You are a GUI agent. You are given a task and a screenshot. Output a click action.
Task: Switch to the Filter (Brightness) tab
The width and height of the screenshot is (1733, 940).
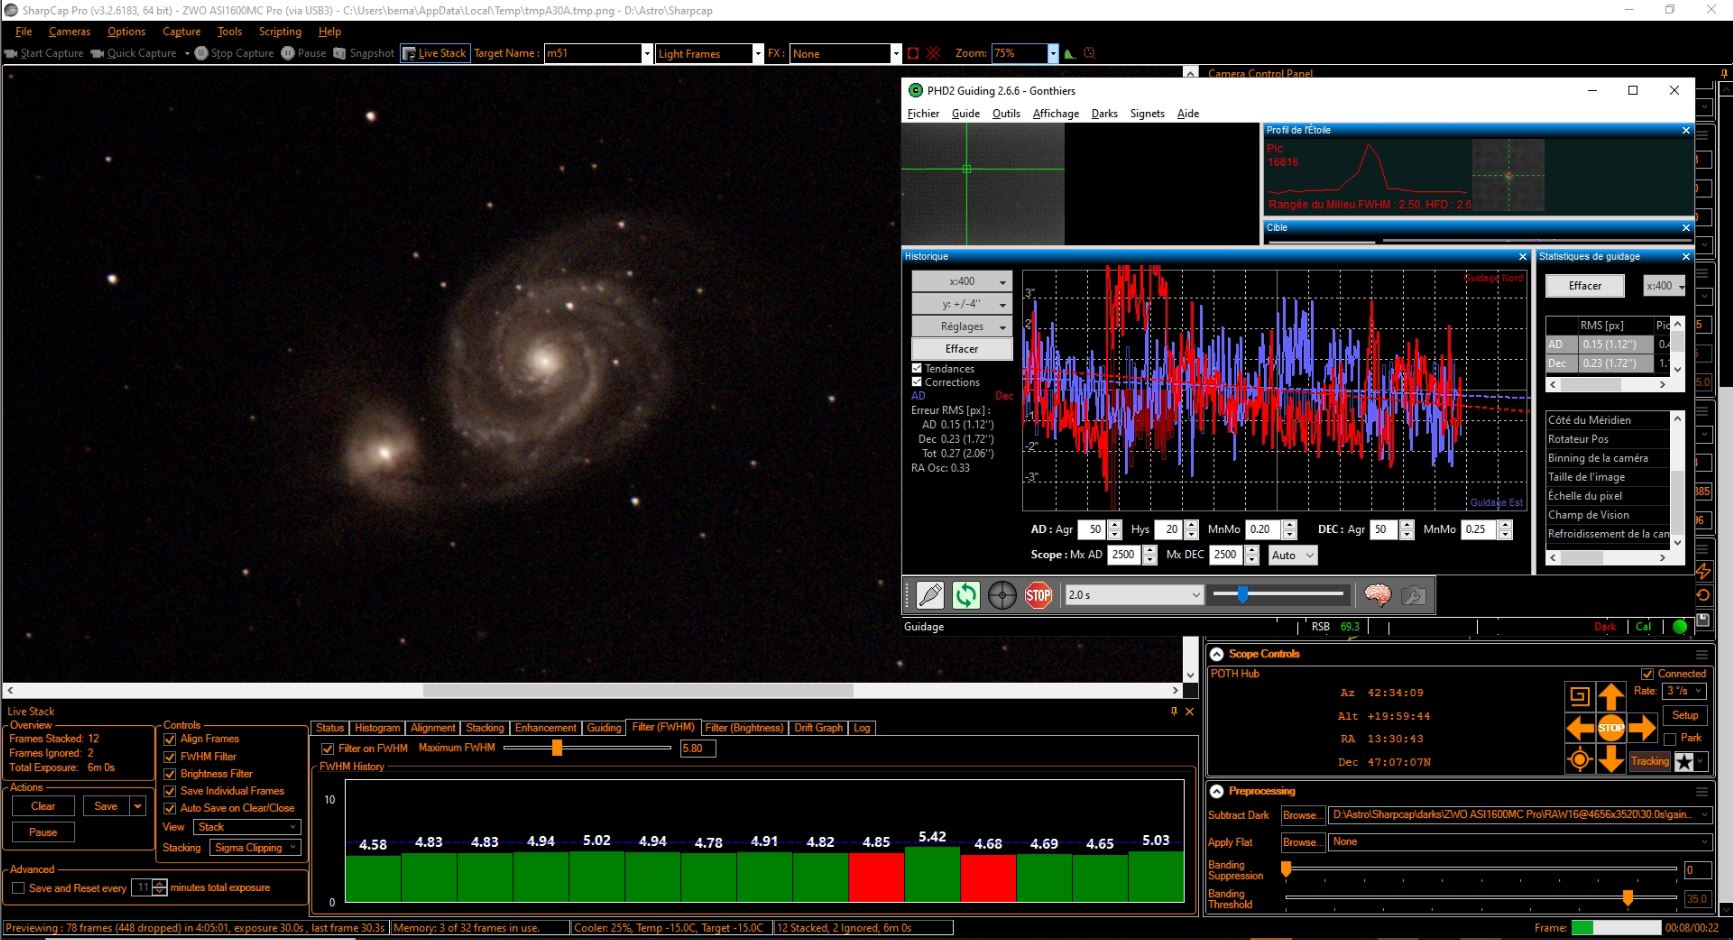[x=744, y=728]
